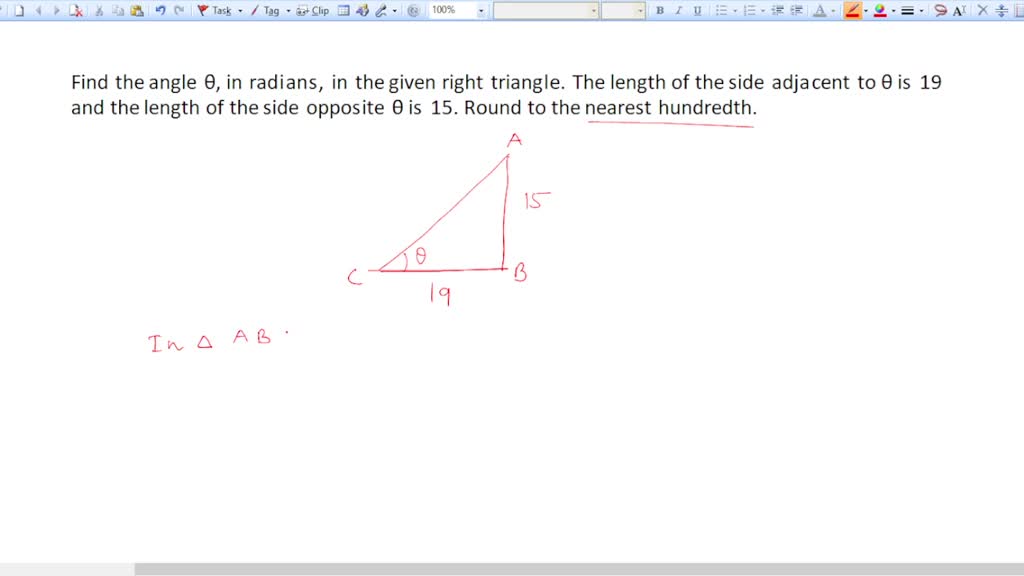Toggle bold formatting

coord(662,10)
